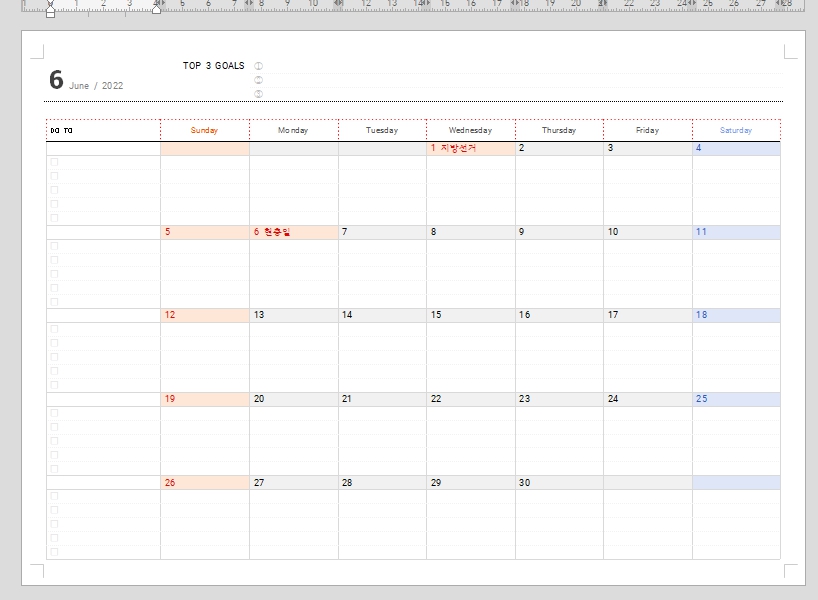Click the Saturday column header
This screenshot has height=600, width=818.
point(736,130)
